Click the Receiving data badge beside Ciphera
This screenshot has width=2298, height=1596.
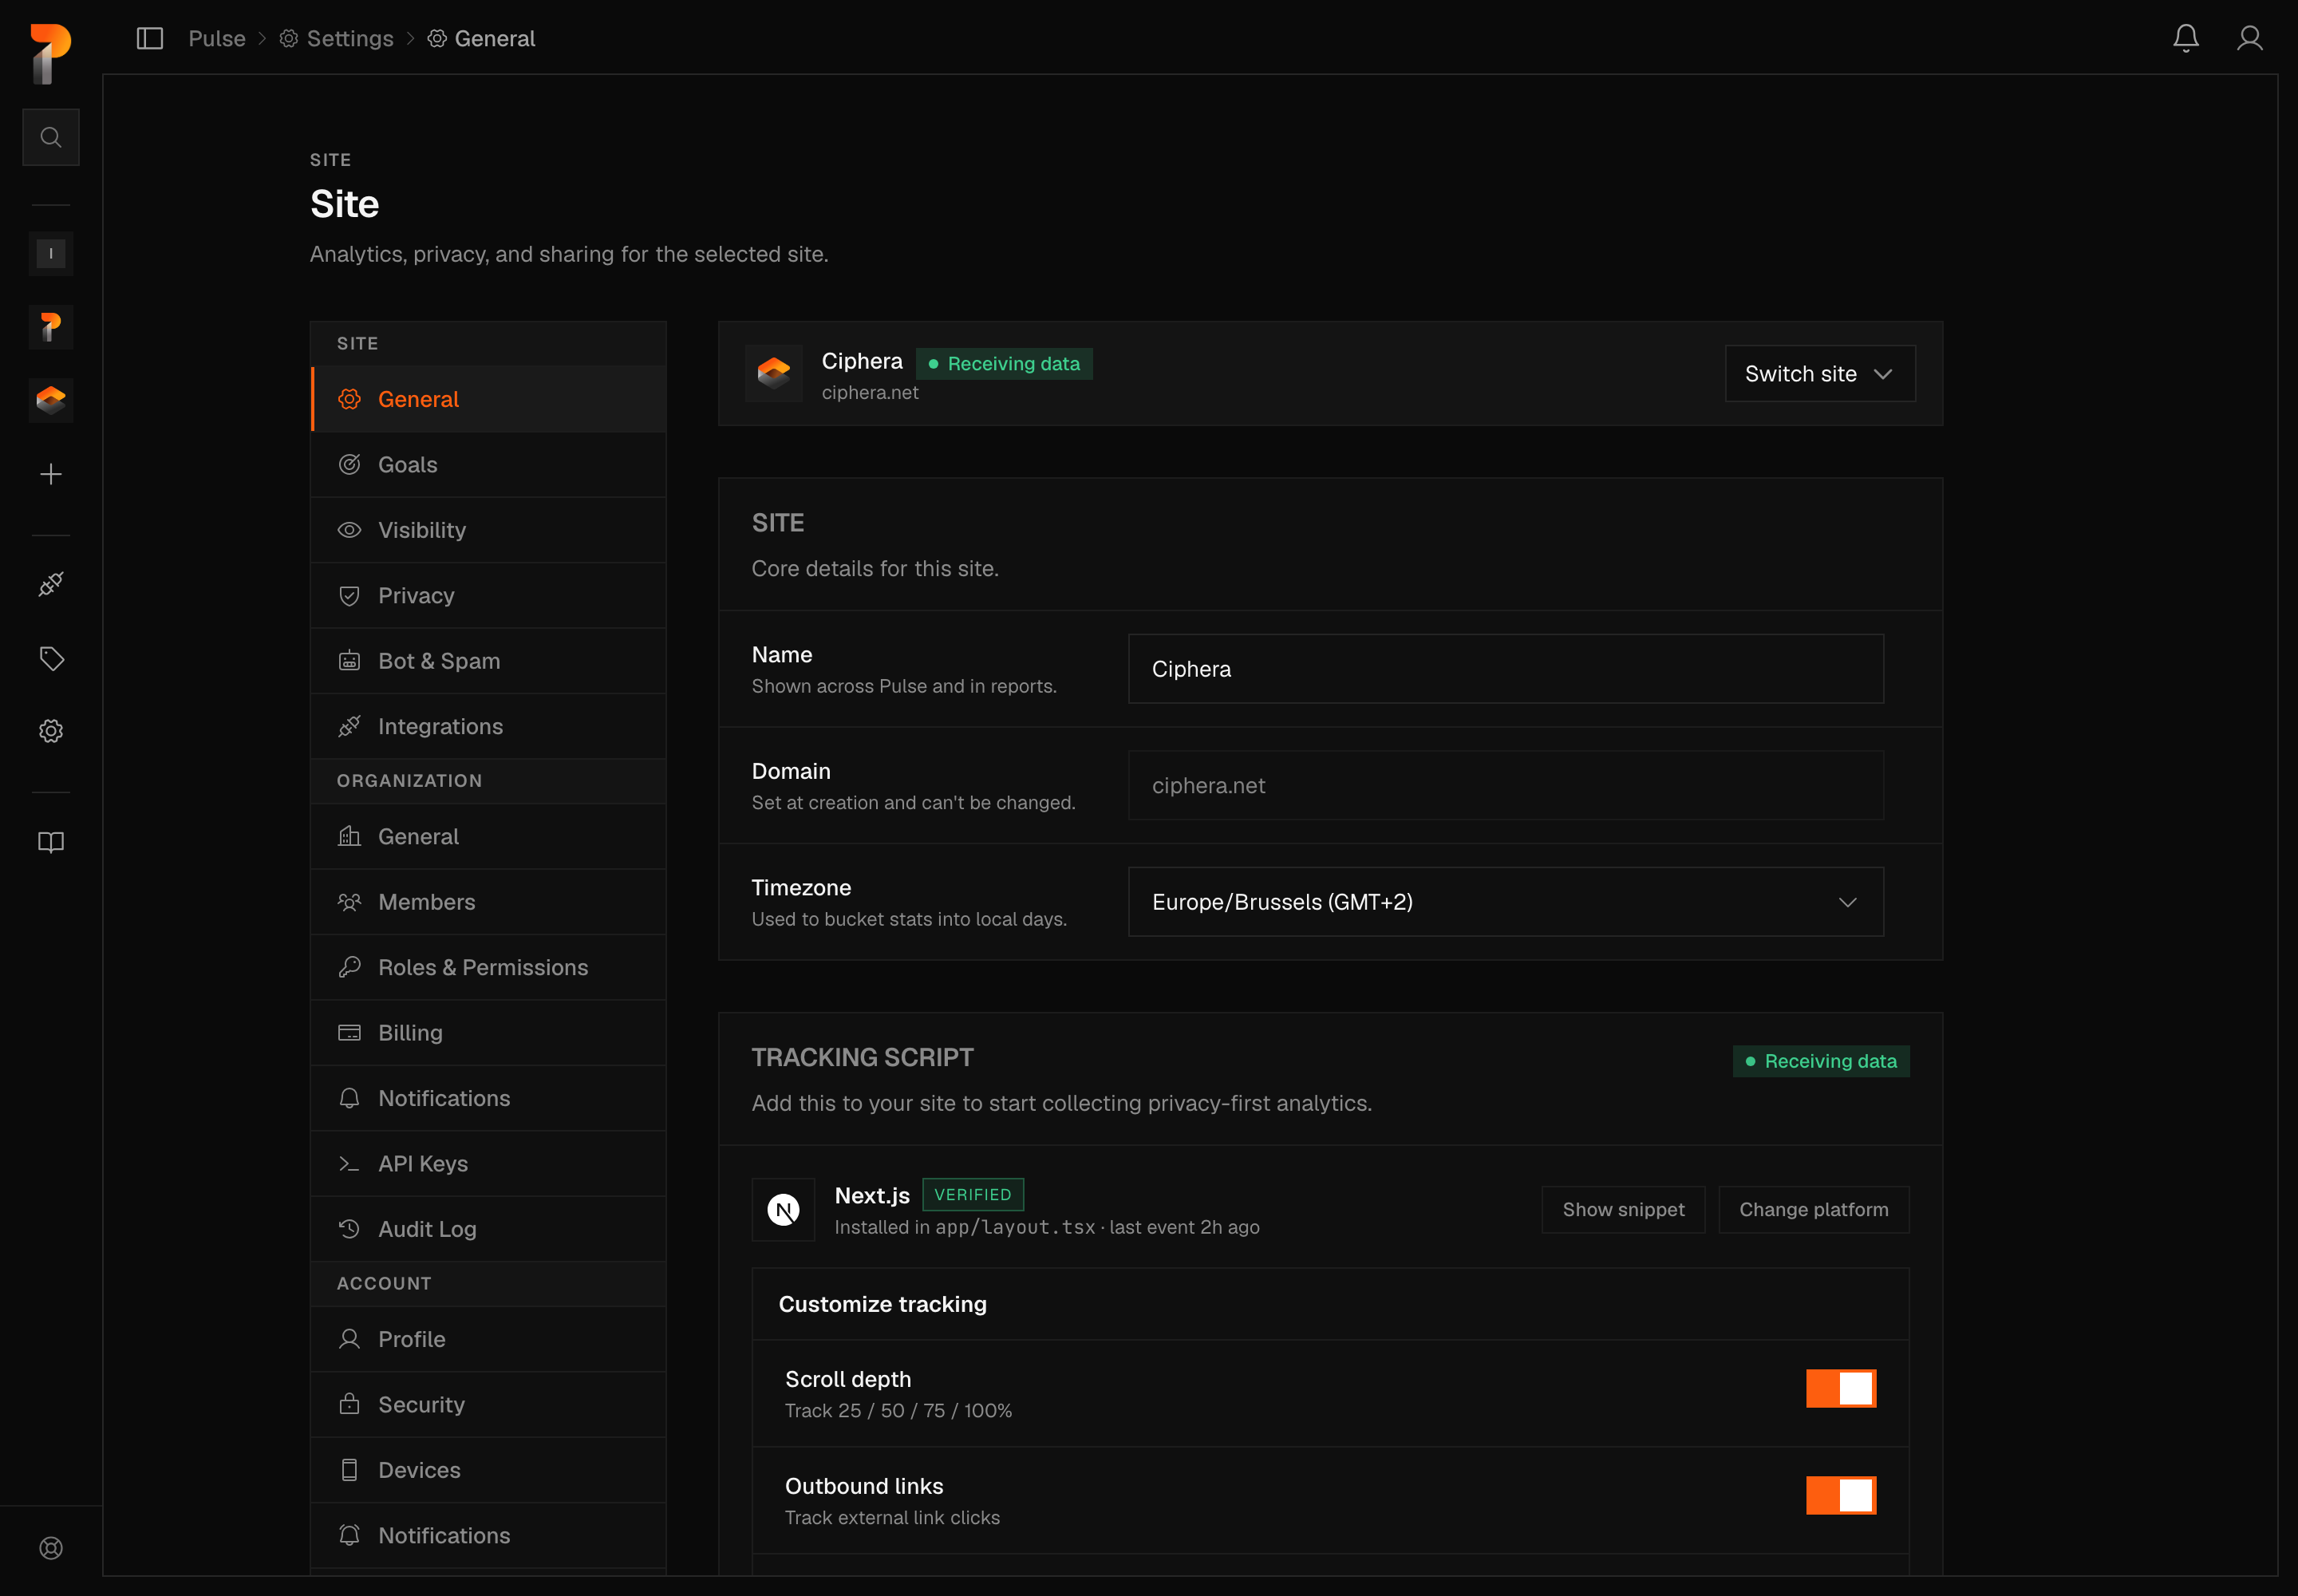(1004, 364)
